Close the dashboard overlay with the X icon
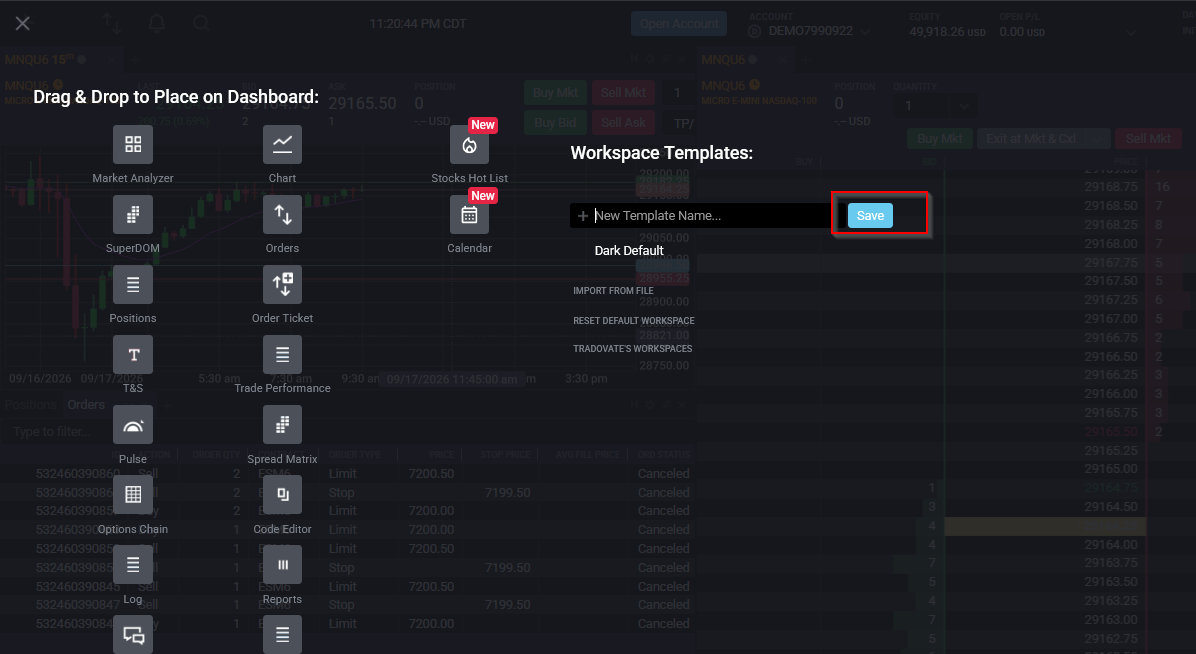1196x654 pixels. [x=23, y=24]
